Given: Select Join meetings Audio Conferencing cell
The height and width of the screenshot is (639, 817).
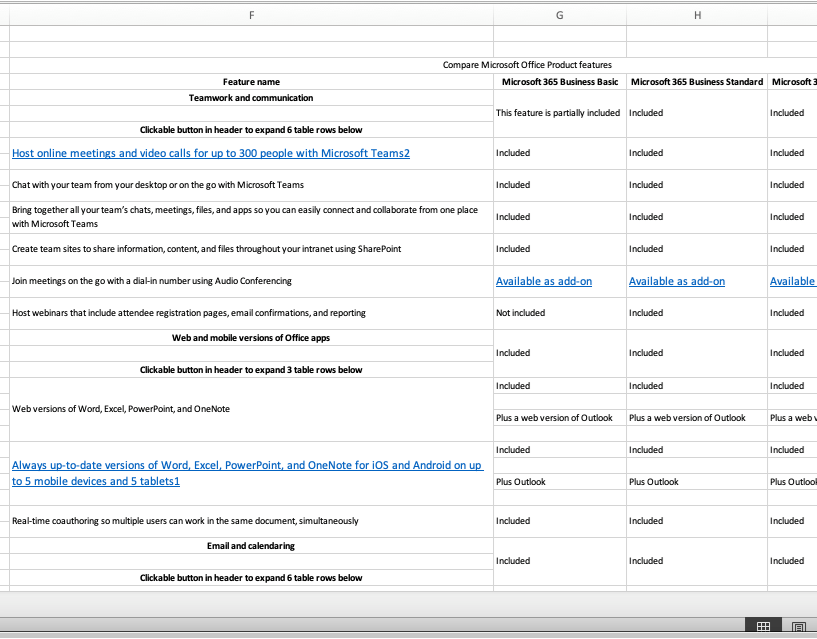Looking at the screenshot, I should pos(251,281).
